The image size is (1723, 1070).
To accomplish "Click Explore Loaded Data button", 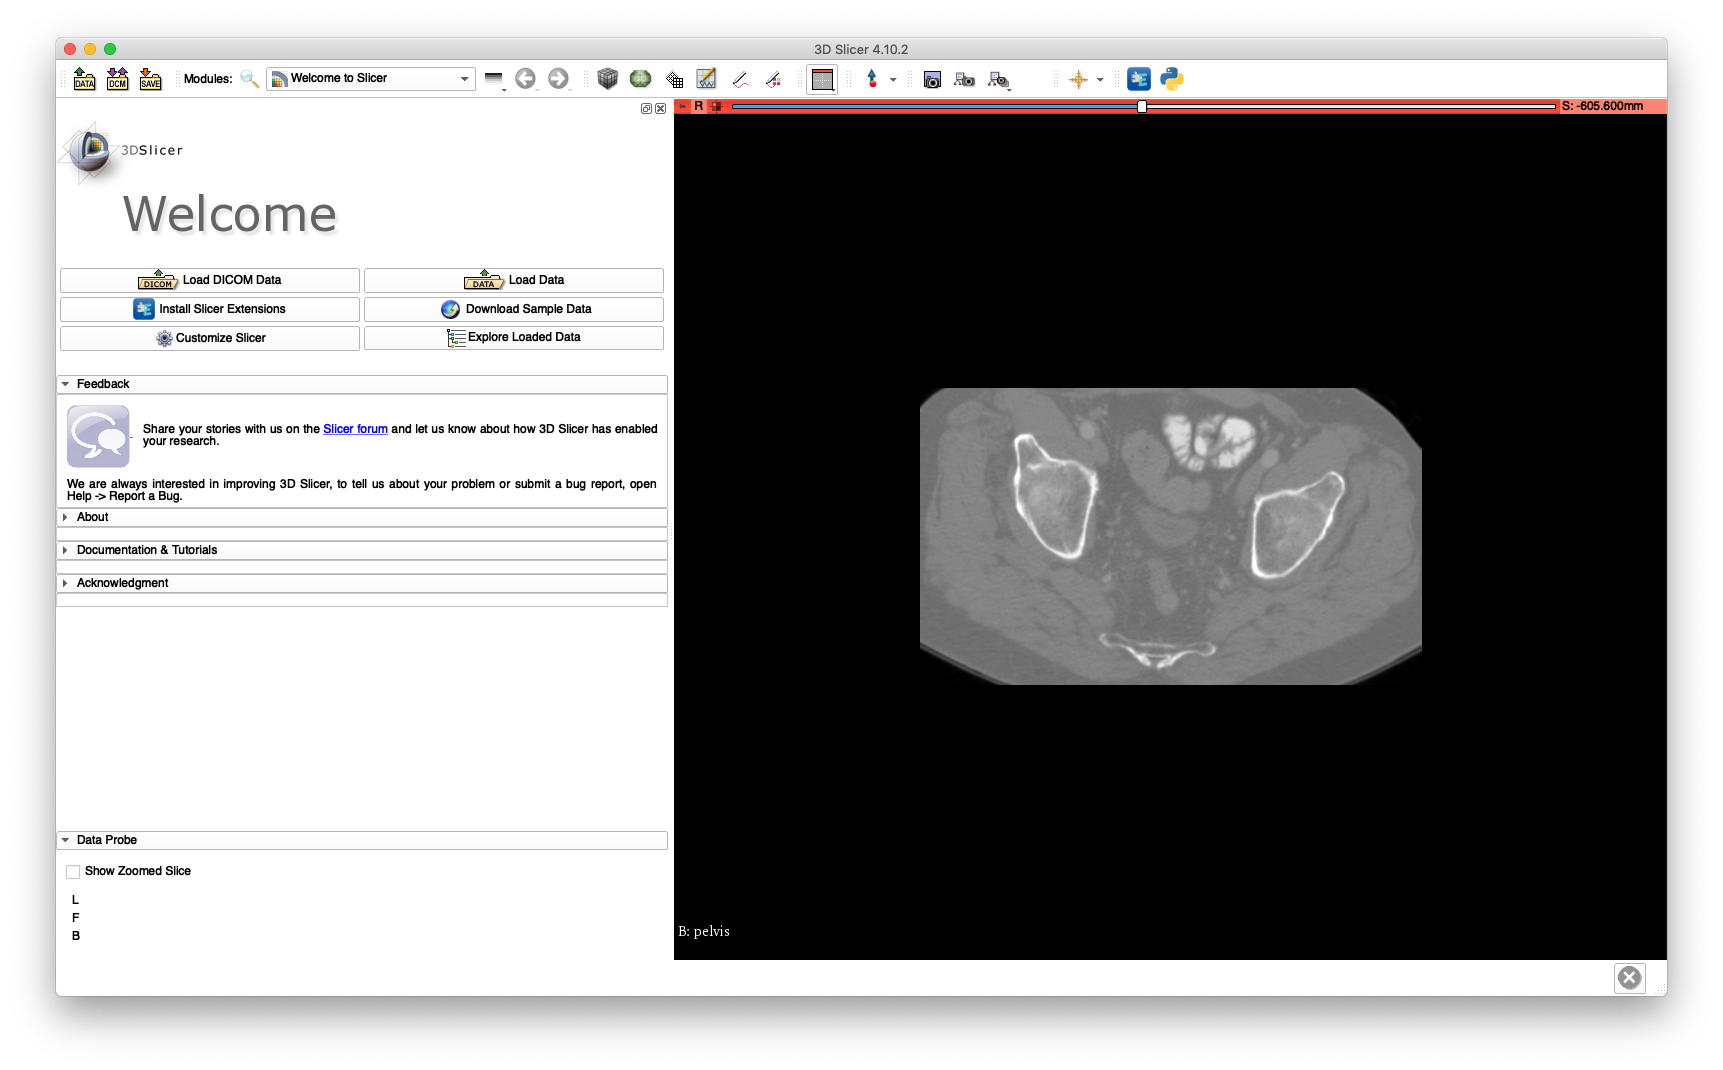I will tap(514, 338).
